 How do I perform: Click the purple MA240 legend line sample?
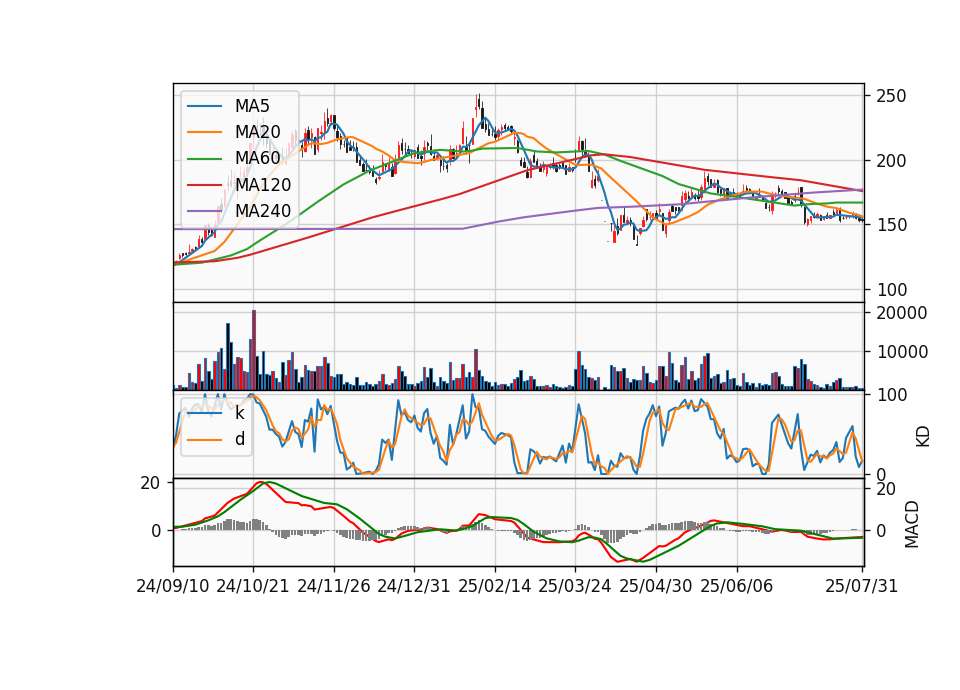pos(204,211)
